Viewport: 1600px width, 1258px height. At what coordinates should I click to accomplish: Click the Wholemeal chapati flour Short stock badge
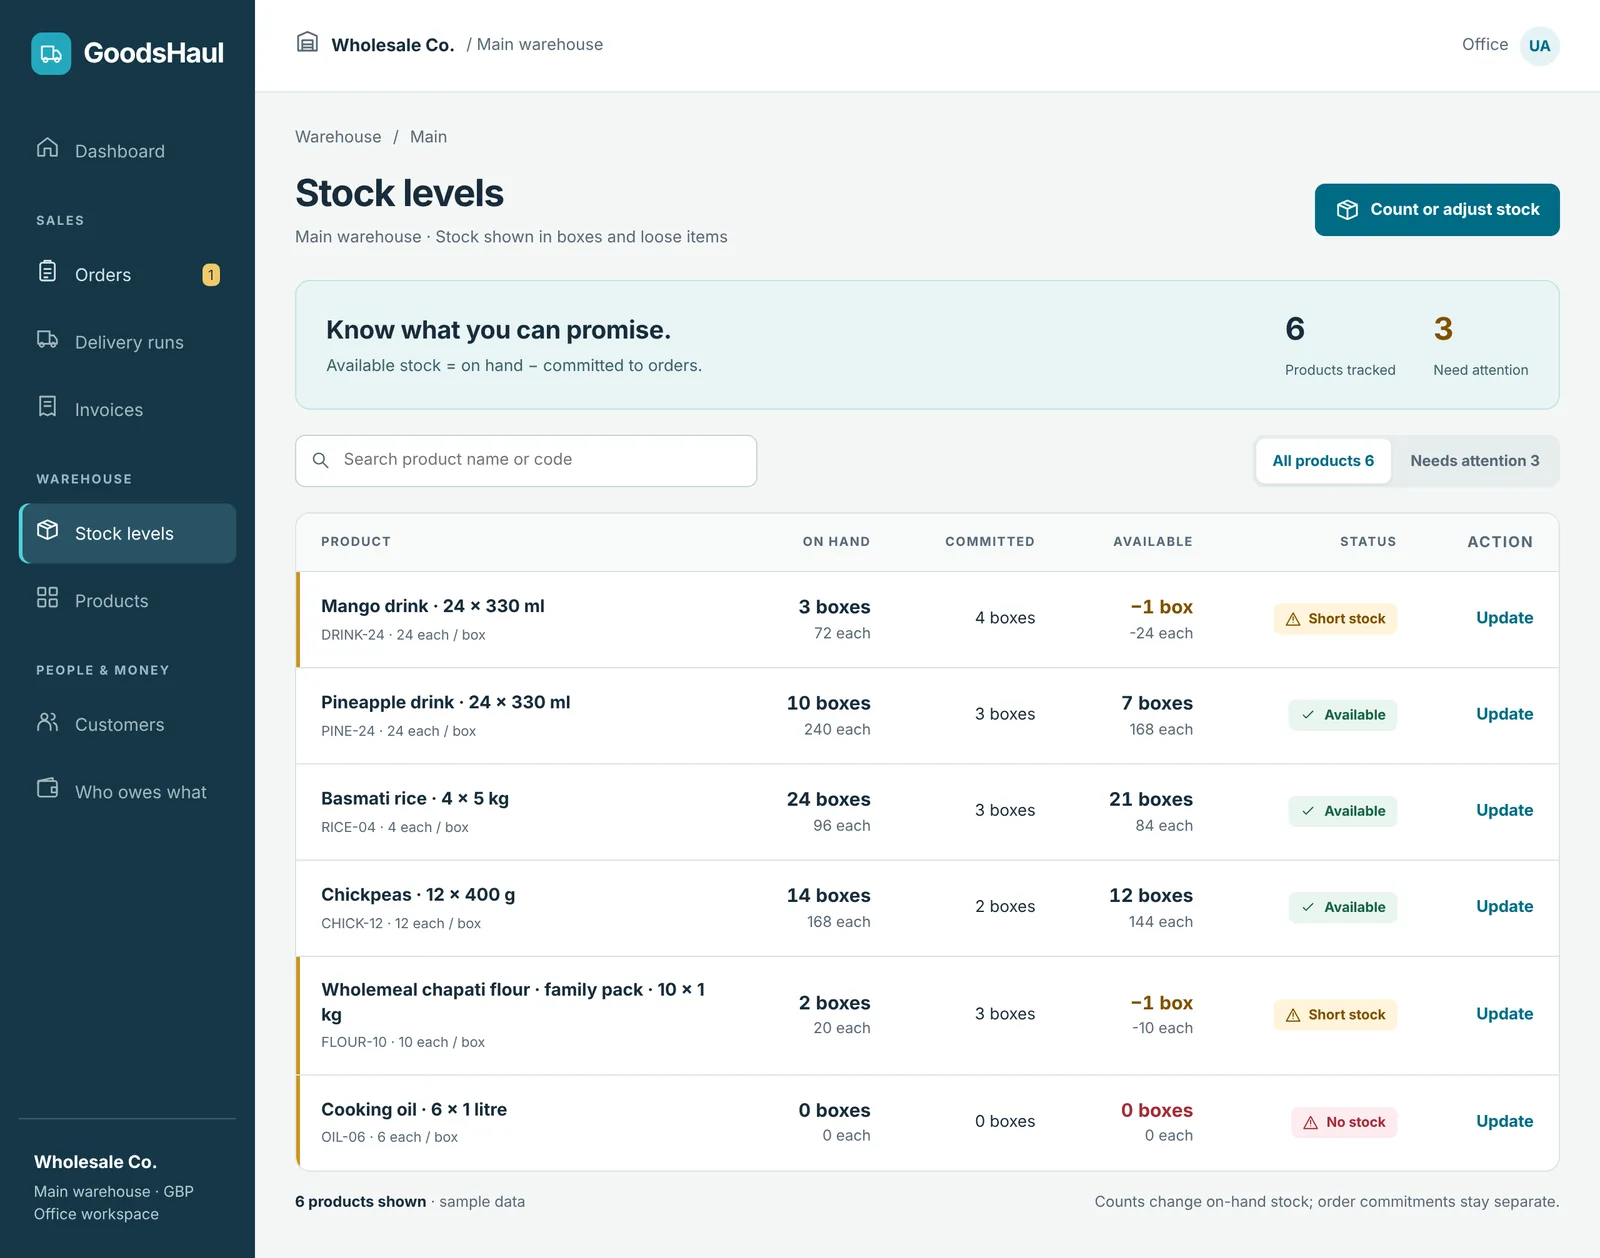click(1335, 1015)
